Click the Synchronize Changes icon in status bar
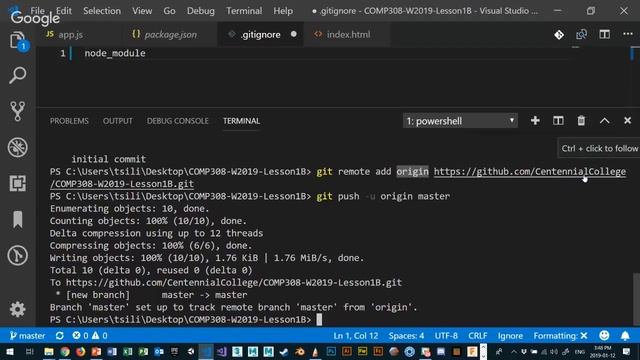 (x=60, y=336)
